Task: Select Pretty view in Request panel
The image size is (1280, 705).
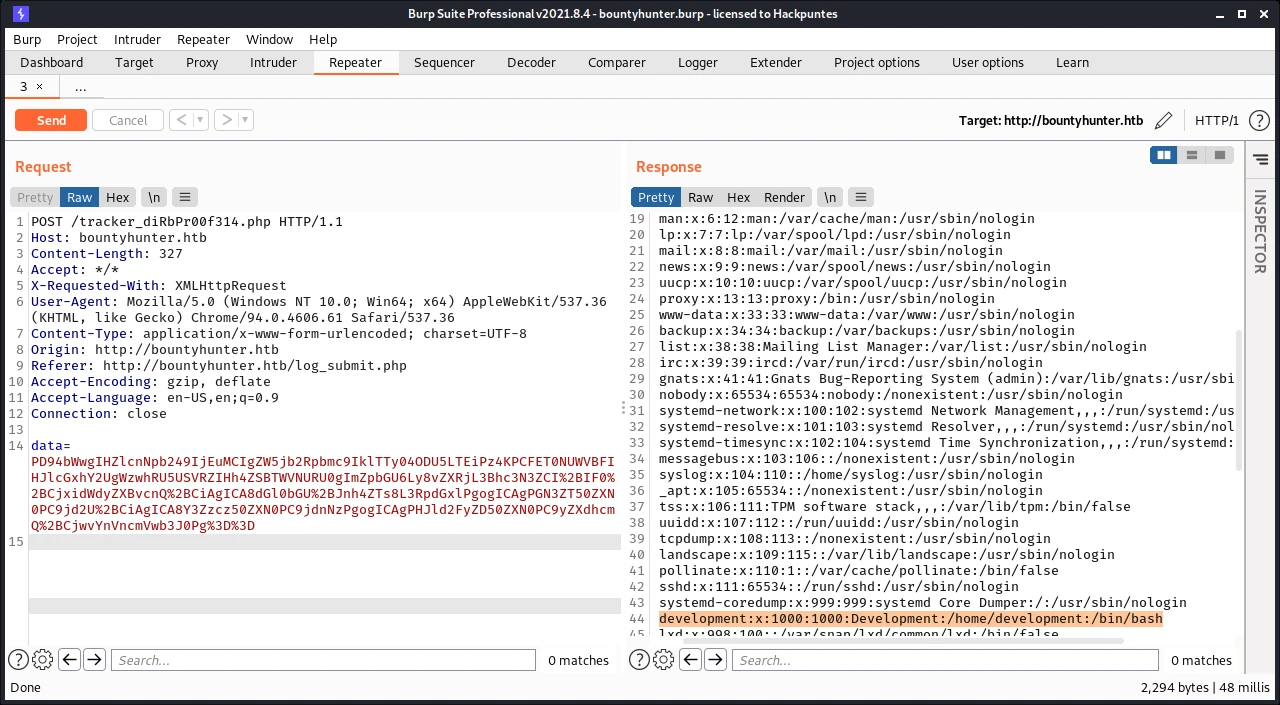Action: 35,197
